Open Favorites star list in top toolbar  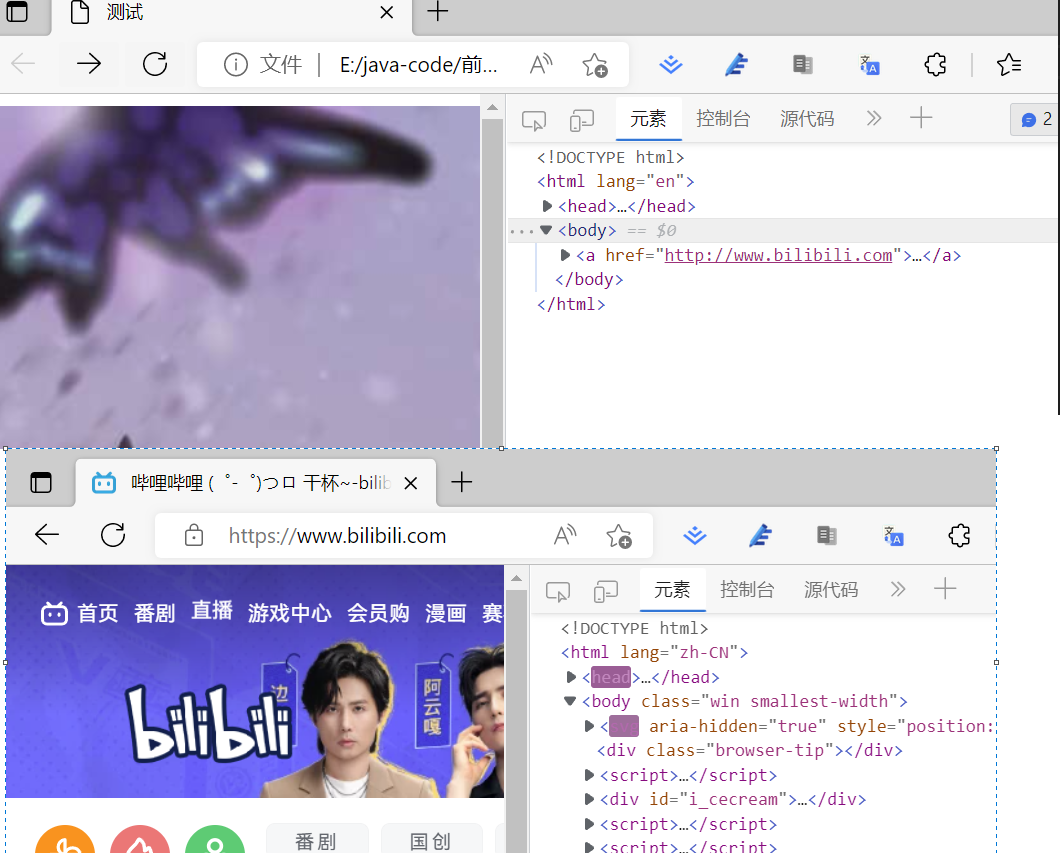[1009, 65]
